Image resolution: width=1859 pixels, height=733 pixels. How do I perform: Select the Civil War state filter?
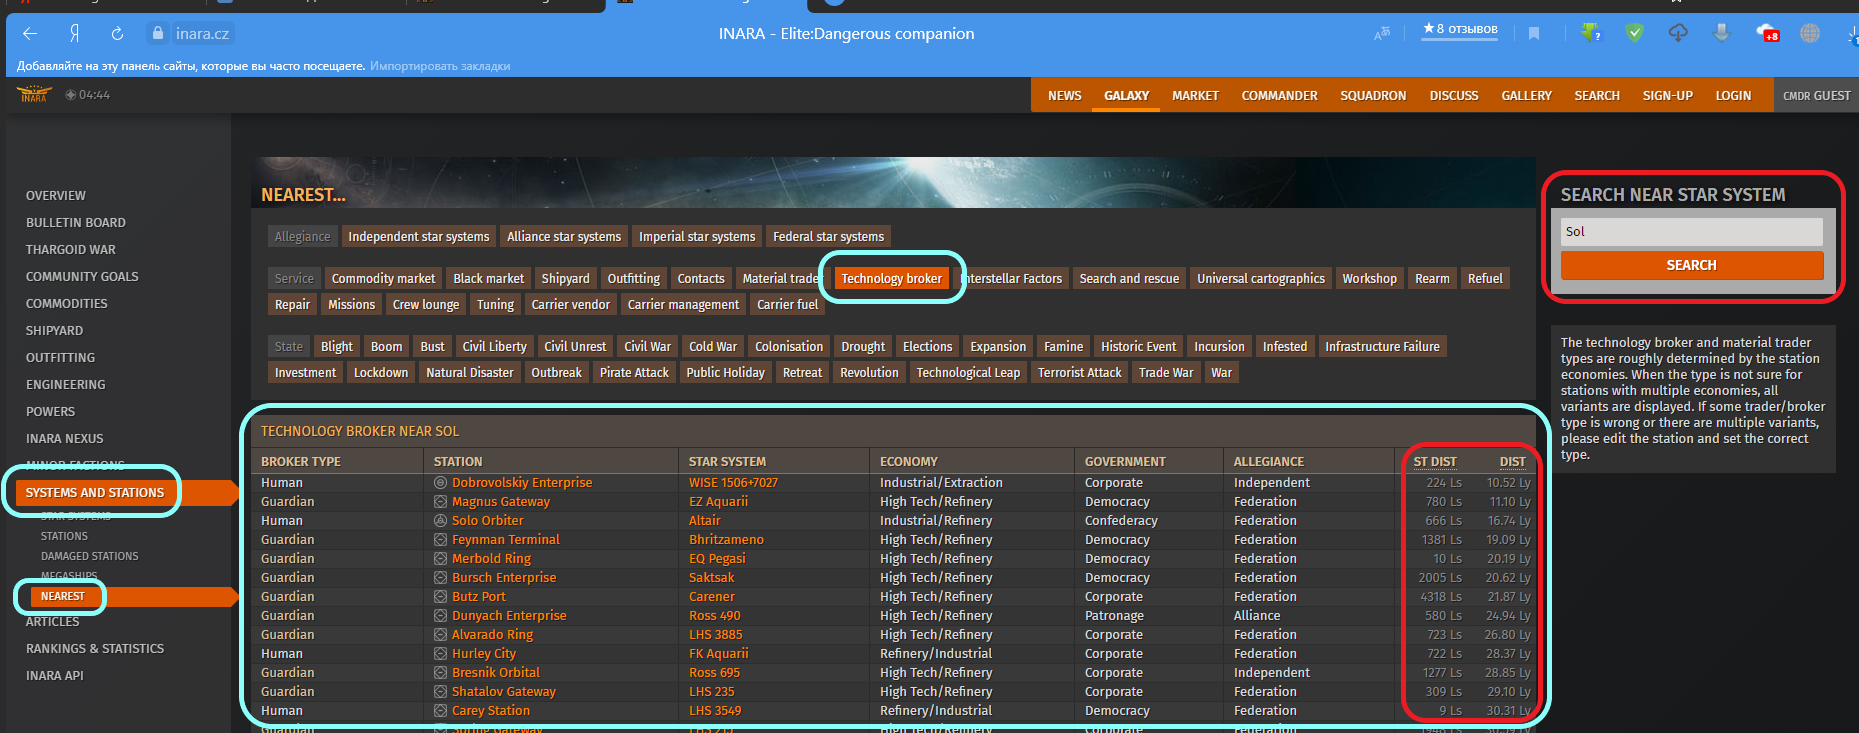point(647,347)
